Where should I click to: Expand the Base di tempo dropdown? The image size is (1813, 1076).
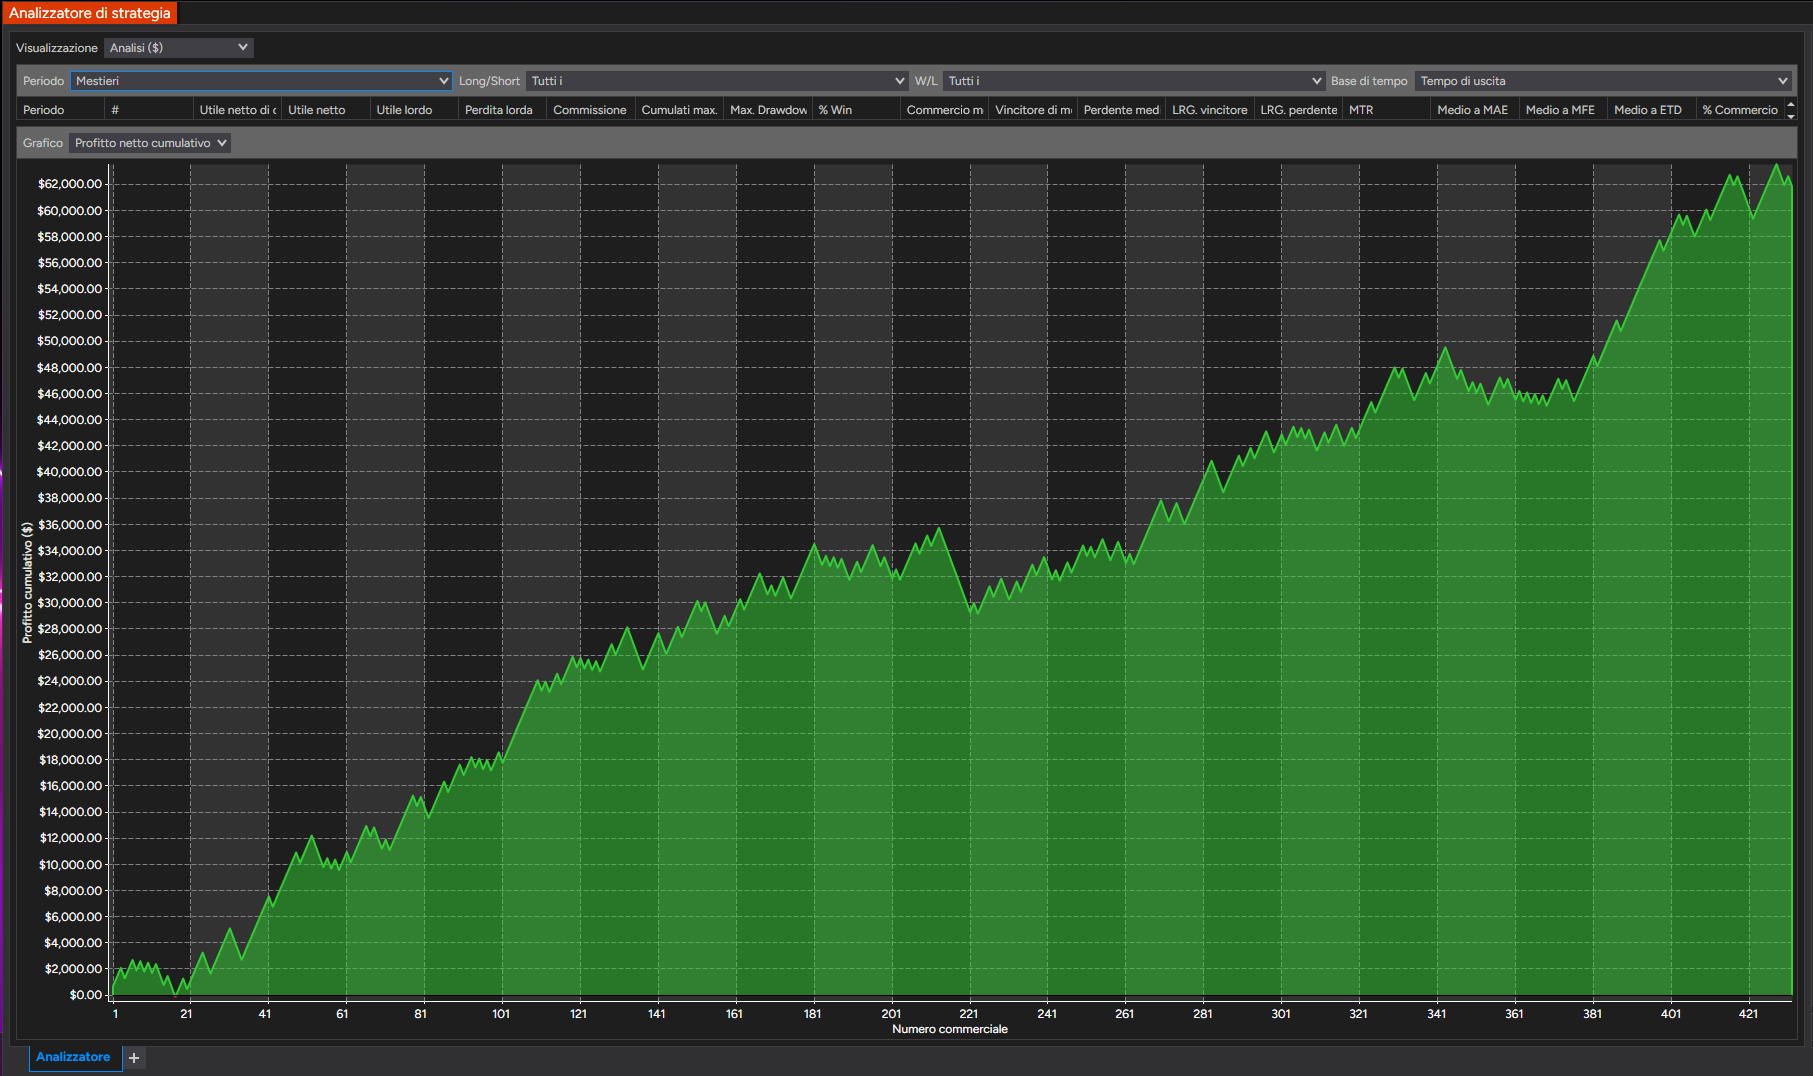click(1603, 81)
